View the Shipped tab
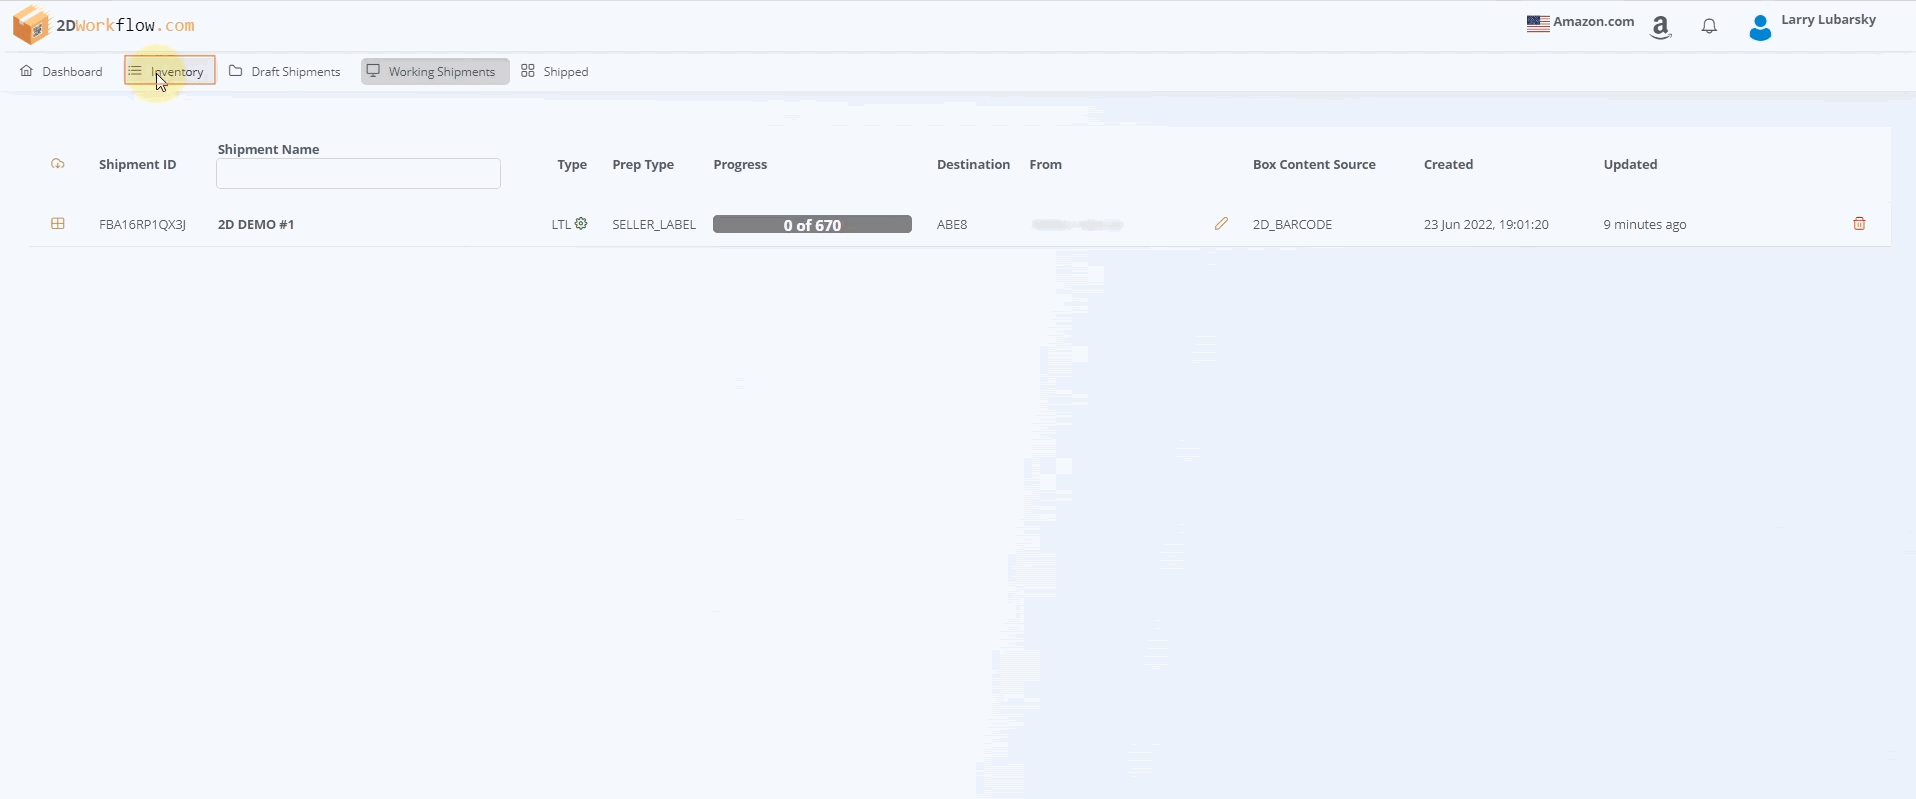Image resolution: width=1916 pixels, height=799 pixels. coord(555,71)
